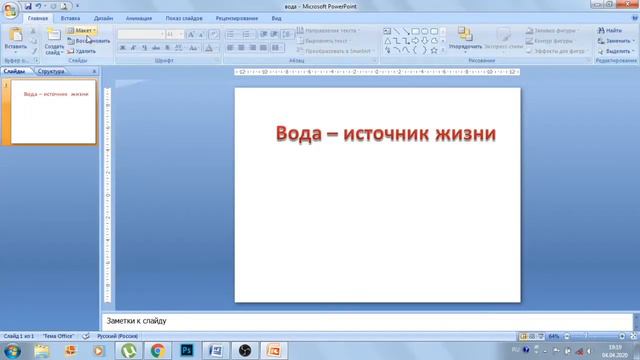Open the Заменить (Replace) dropdown
This screenshot has height=360, width=640.
click(616, 41)
